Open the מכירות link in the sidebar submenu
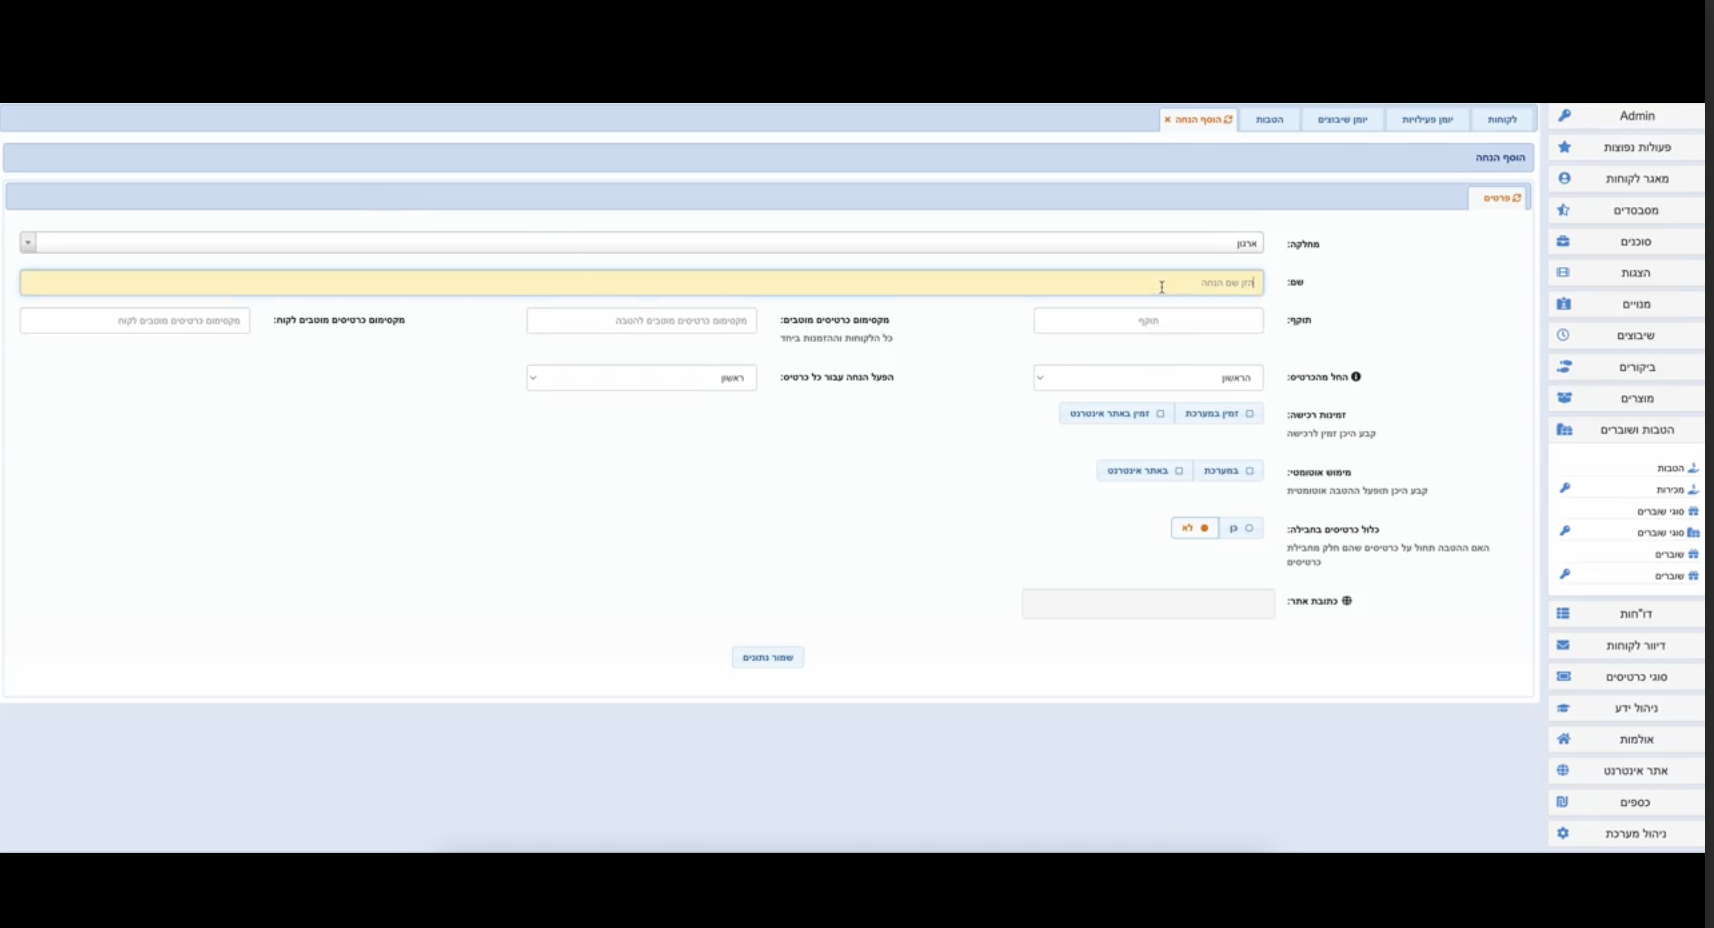The image size is (1714, 928). 1671,489
